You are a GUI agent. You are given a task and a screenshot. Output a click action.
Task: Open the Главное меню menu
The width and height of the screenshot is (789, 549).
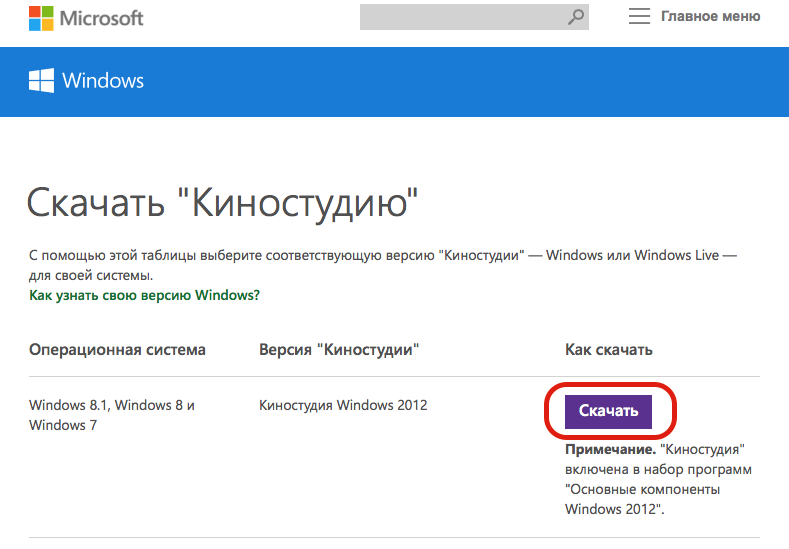(711, 17)
